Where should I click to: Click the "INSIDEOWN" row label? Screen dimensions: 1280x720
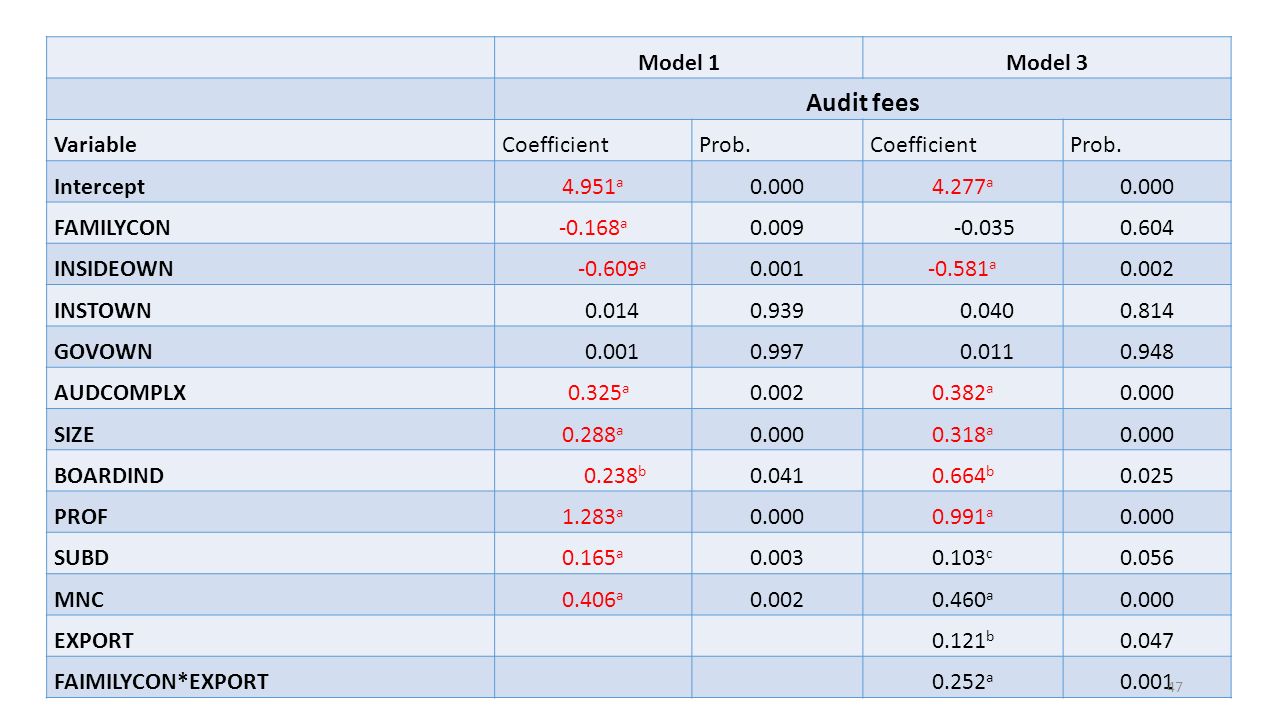[114, 269]
